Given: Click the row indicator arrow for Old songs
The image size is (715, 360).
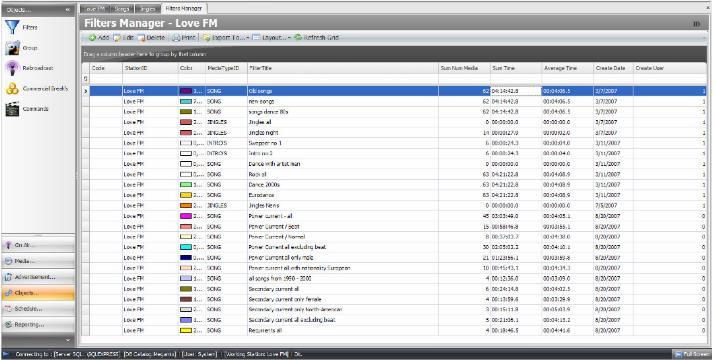Looking at the screenshot, I should click(x=86, y=91).
